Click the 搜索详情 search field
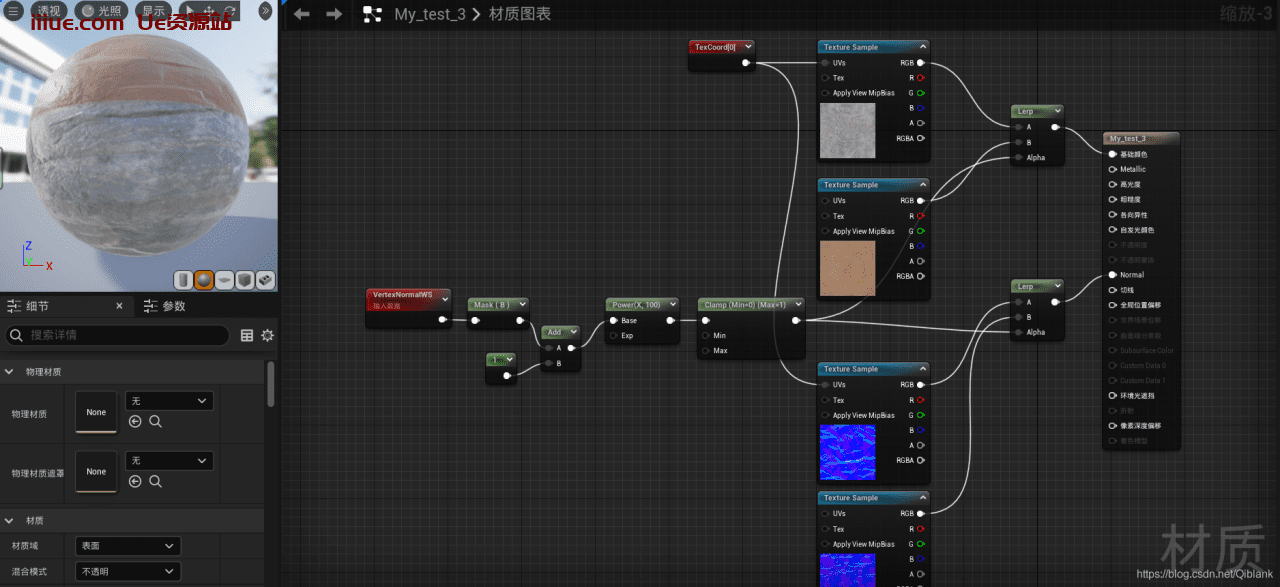 click(x=120, y=336)
